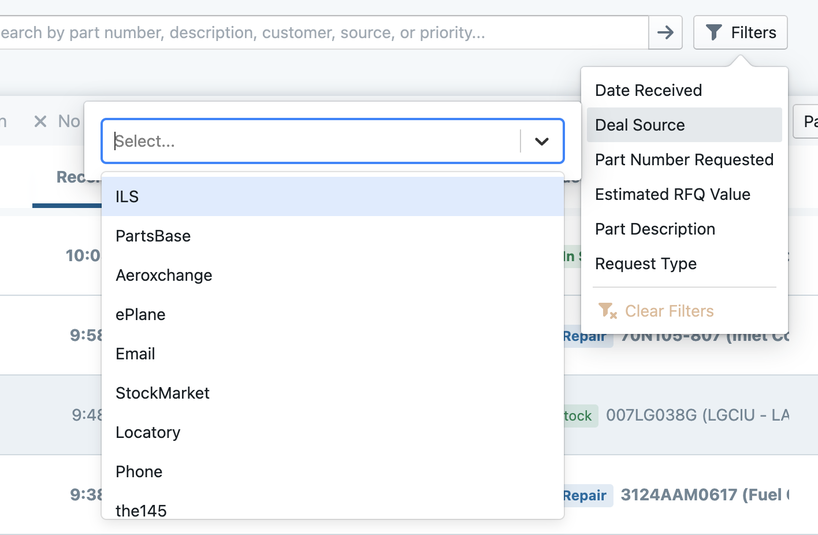This screenshot has width=818, height=535.
Task: Click the funnel icon in Filters
Action: coord(714,33)
